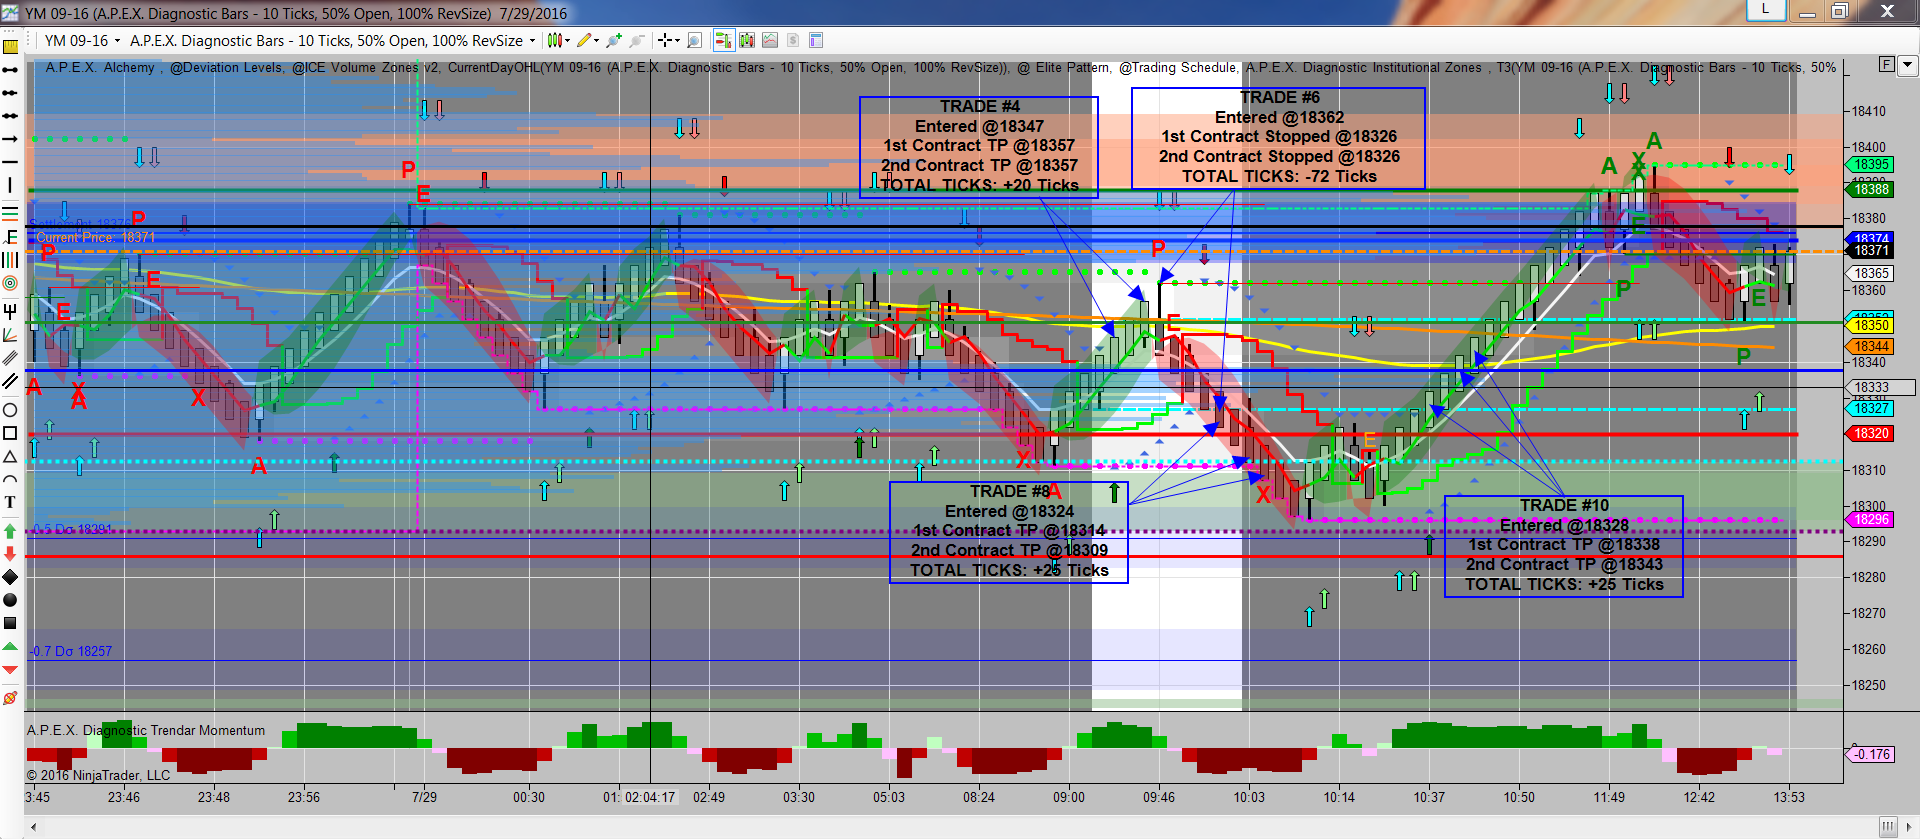Expand the chart style candlestick dropdown
1920x839 pixels.
pos(567,41)
